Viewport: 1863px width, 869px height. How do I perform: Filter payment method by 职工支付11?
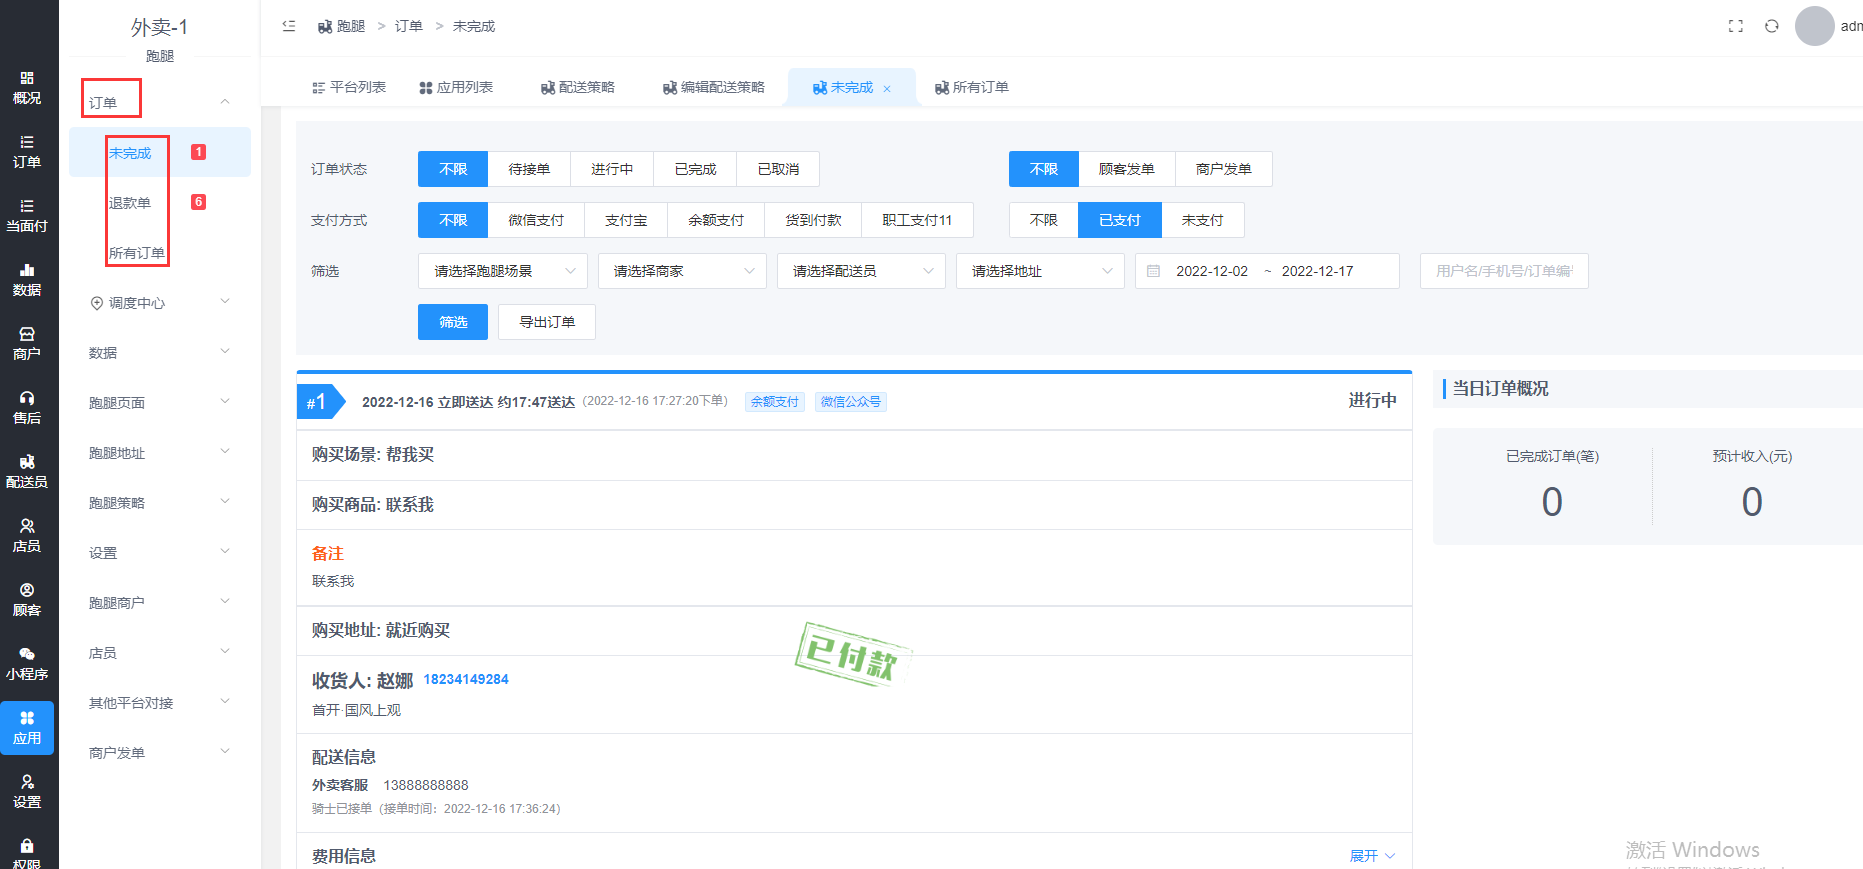917,220
